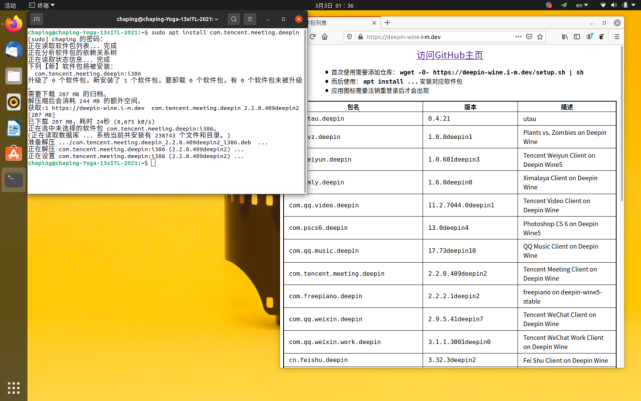Screen dimensions: 641x401
Task: Open Rhythmbox from the dock
Action: [x=14, y=101]
